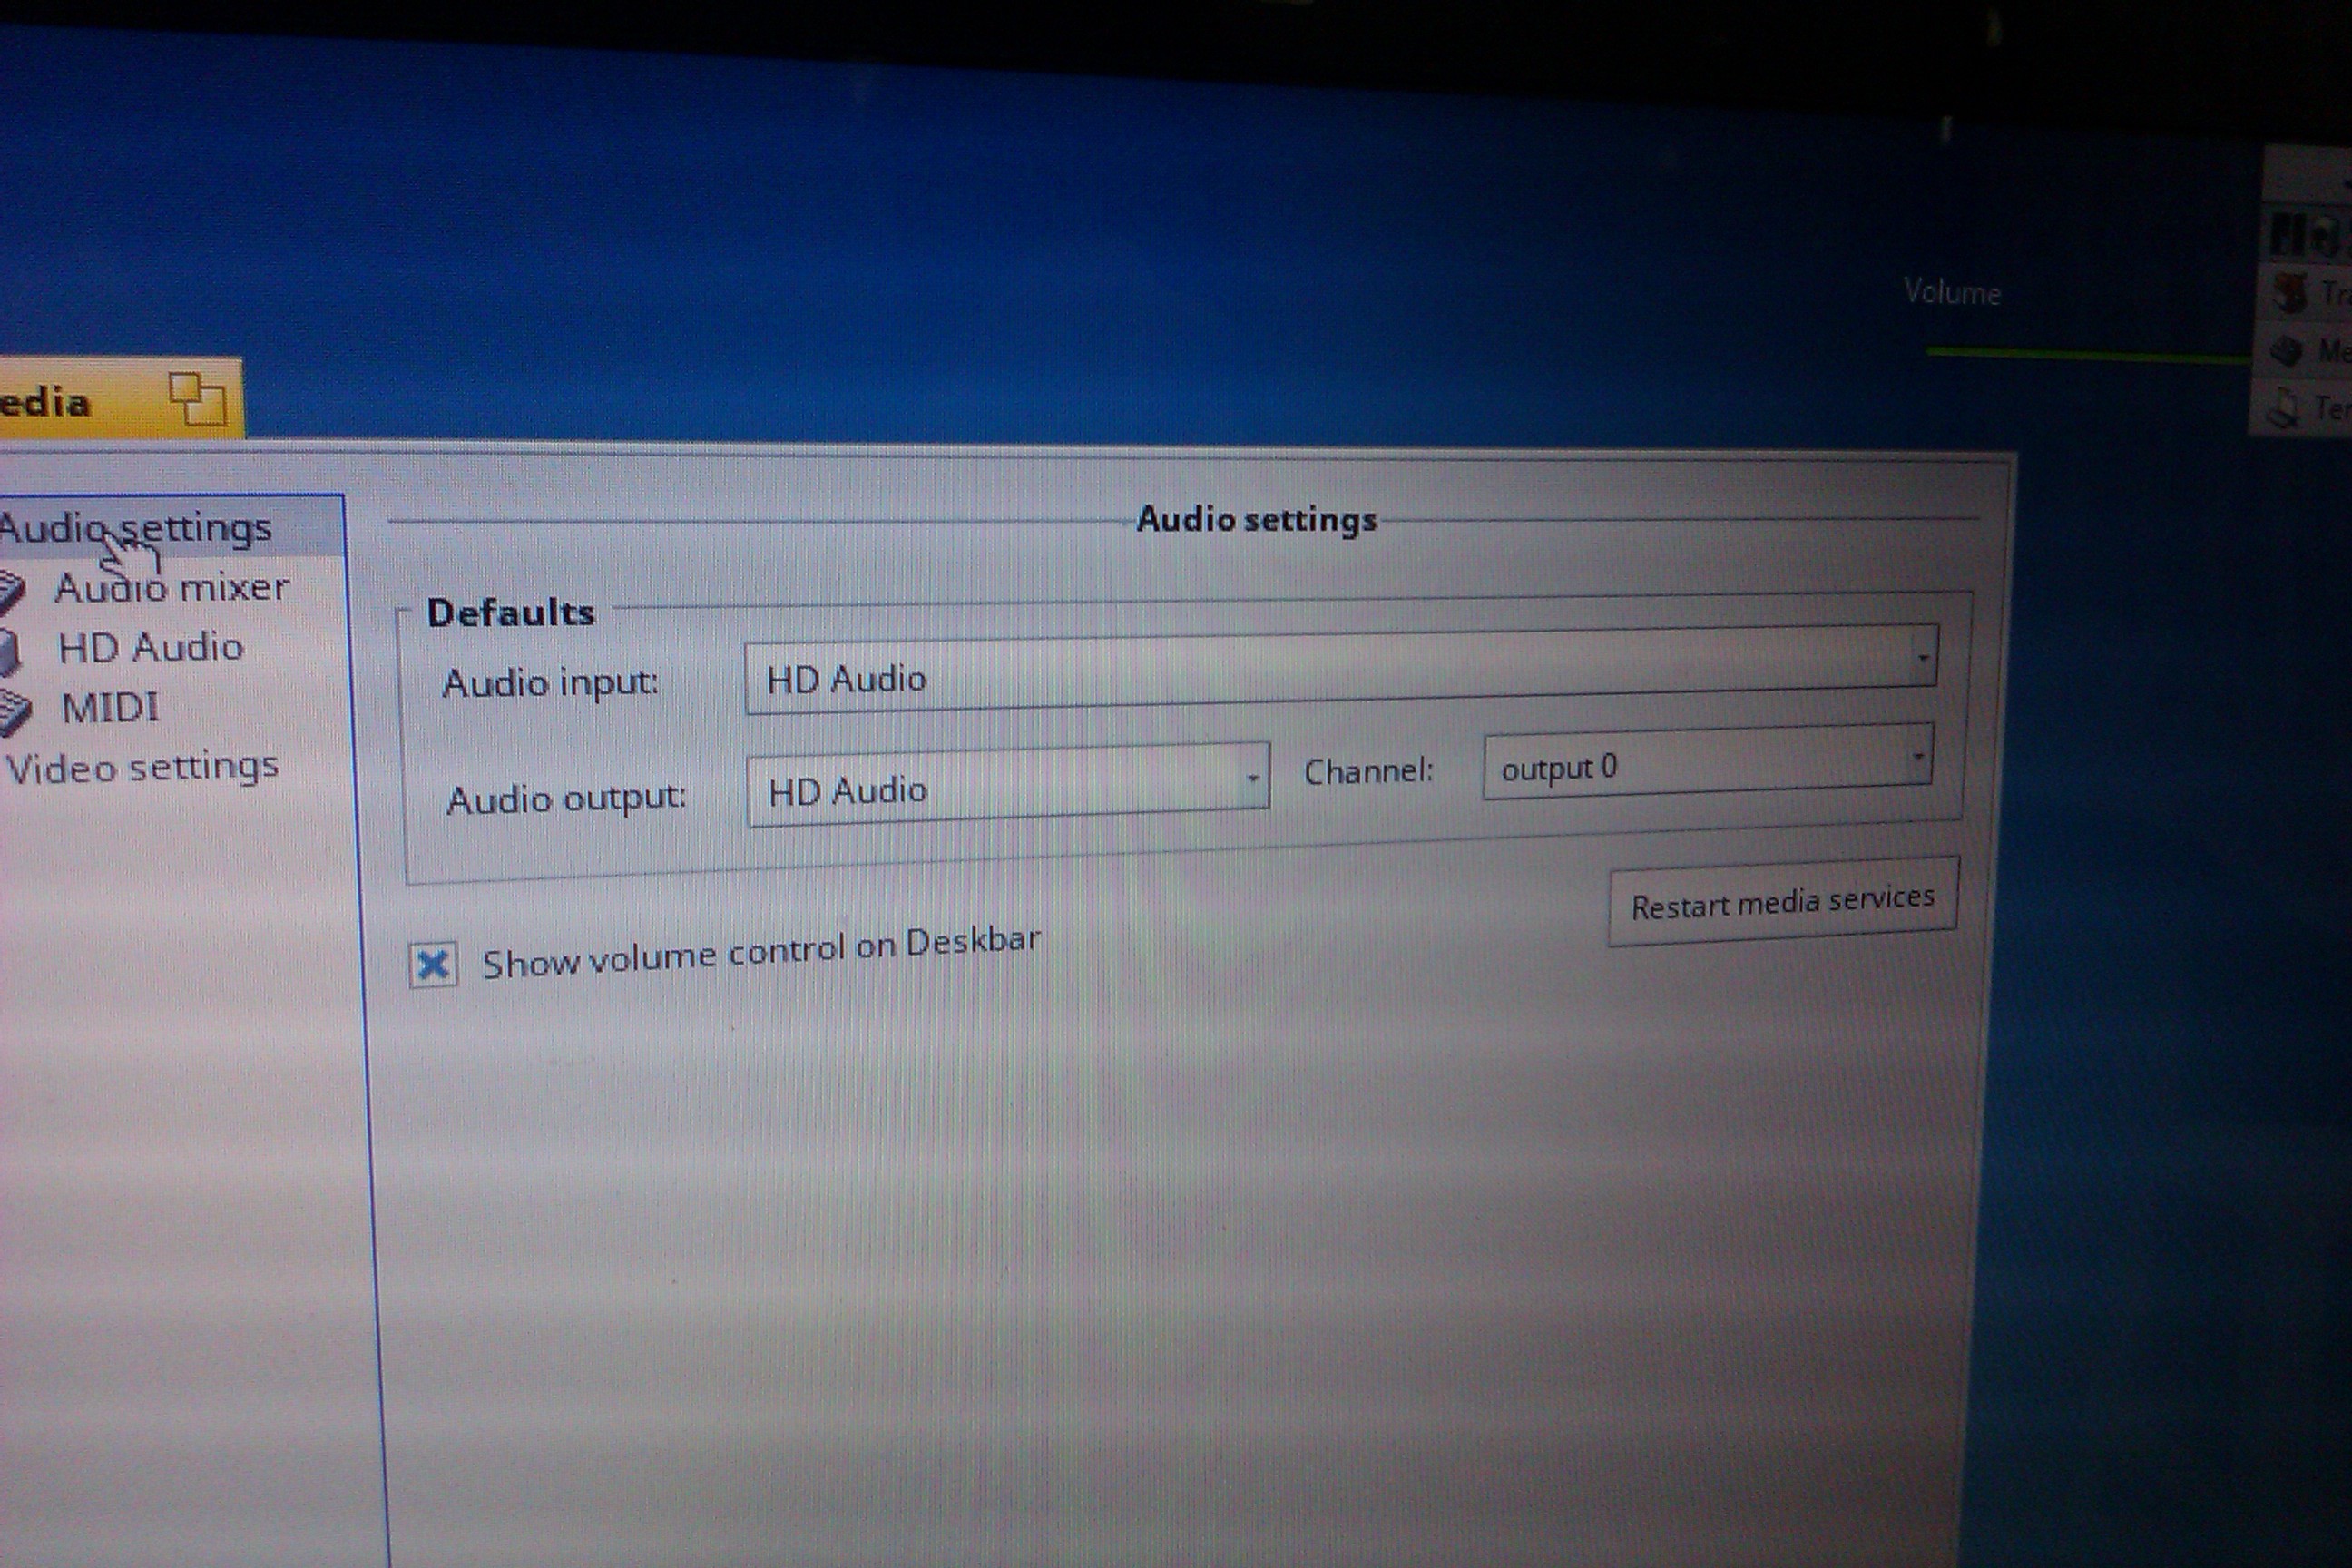Click the HD Audio device icon
Image resolution: width=2352 pixels, height=1568 pixels.
click(10, 652)
